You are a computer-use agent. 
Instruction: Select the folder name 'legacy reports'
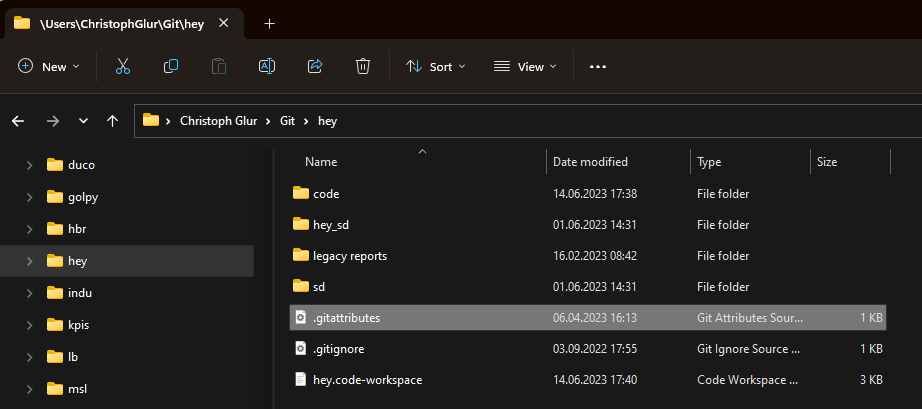pyautogui.click(x=350, y=256)
